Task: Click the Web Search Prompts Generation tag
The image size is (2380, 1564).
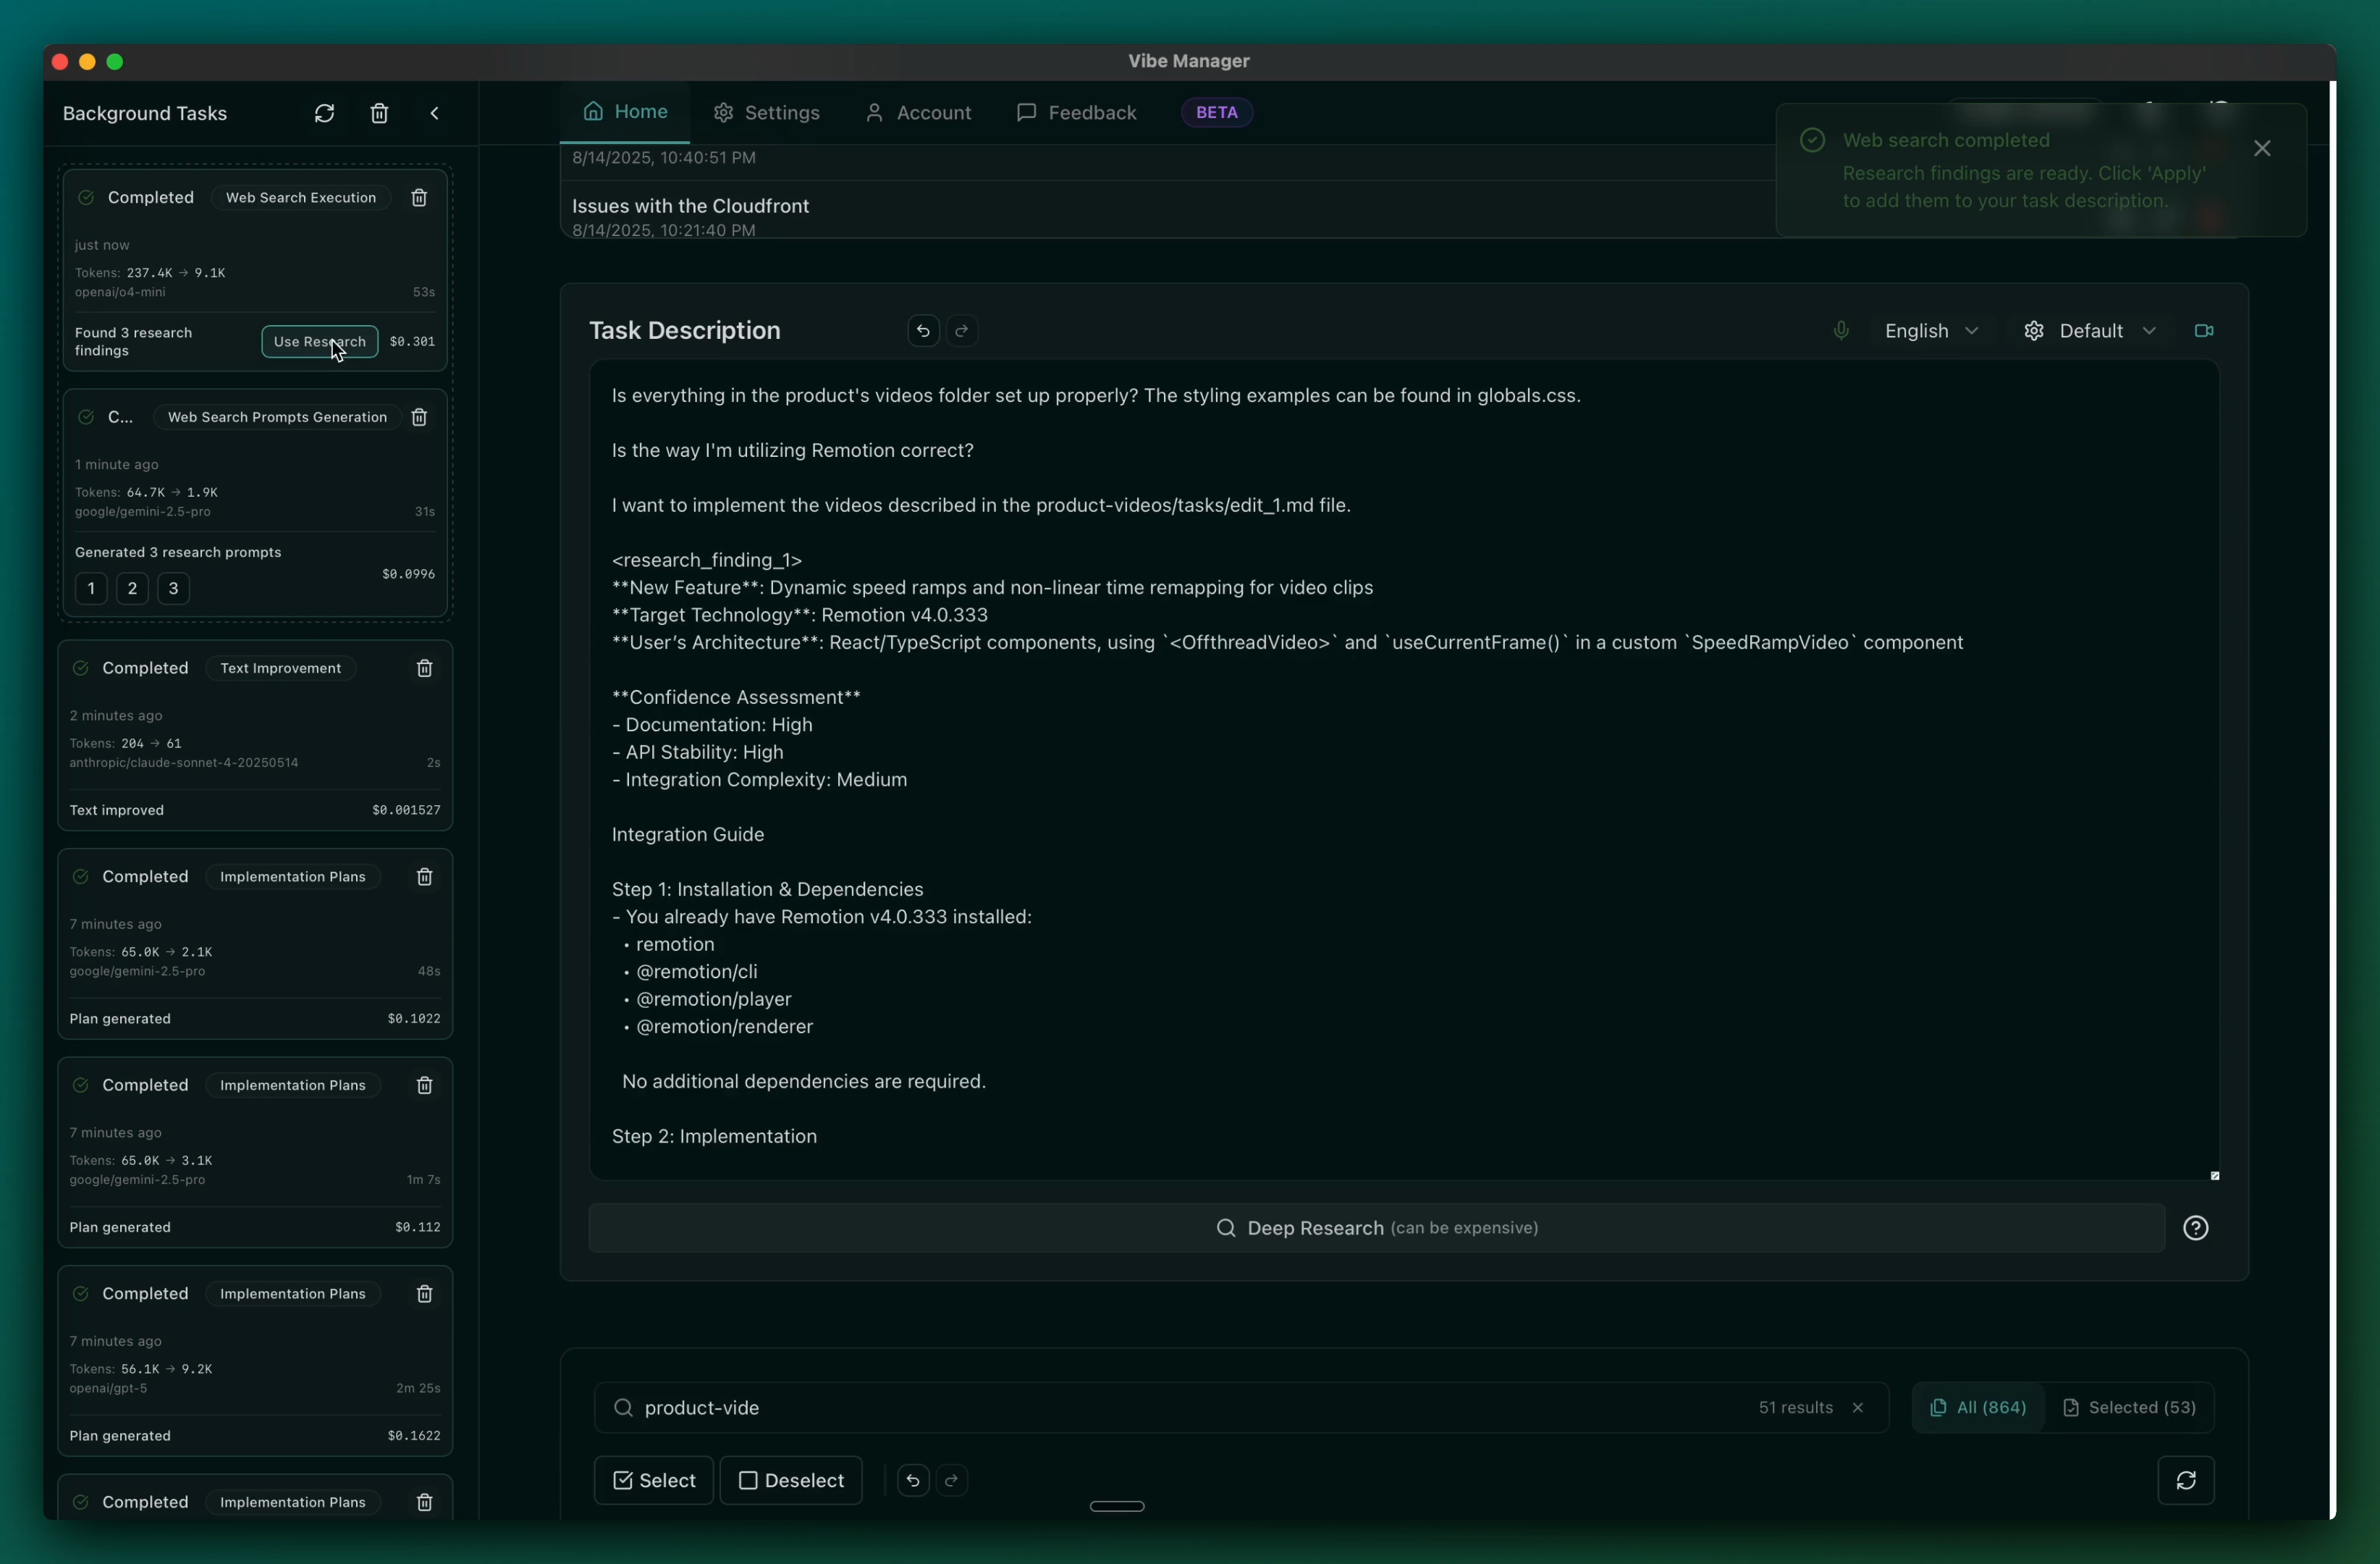Action: click(277, 417)
